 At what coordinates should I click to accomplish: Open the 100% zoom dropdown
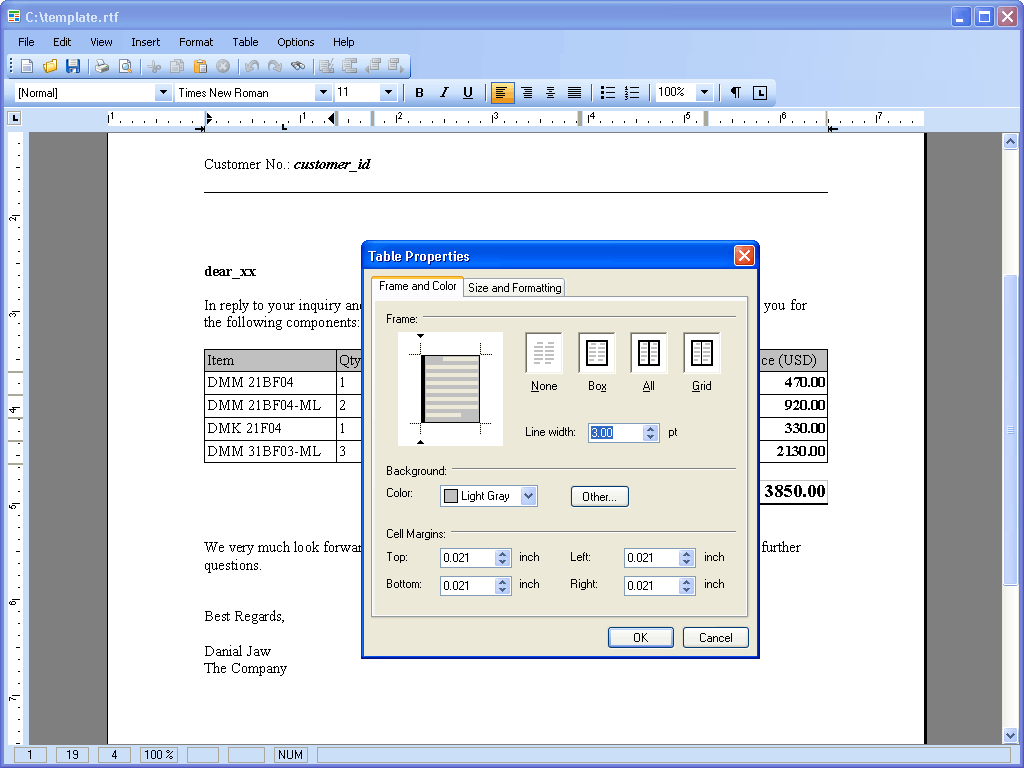[x=704, y=93]
